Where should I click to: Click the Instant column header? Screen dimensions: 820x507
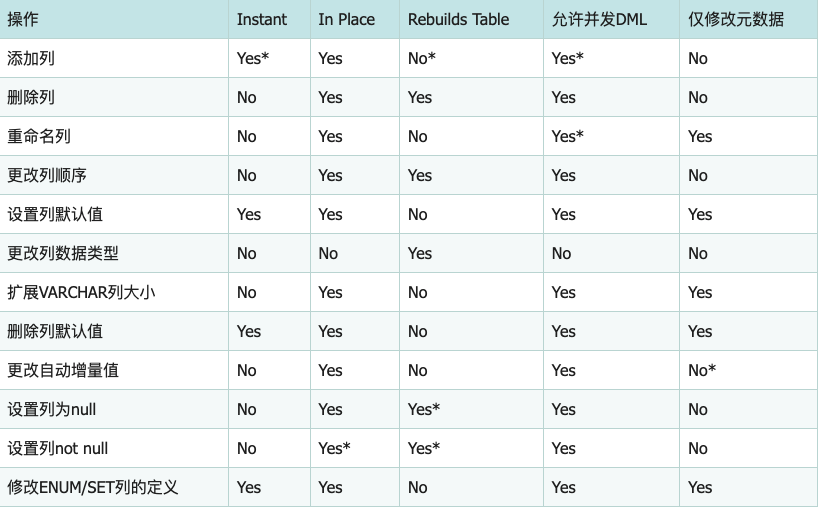pos(262,19)
